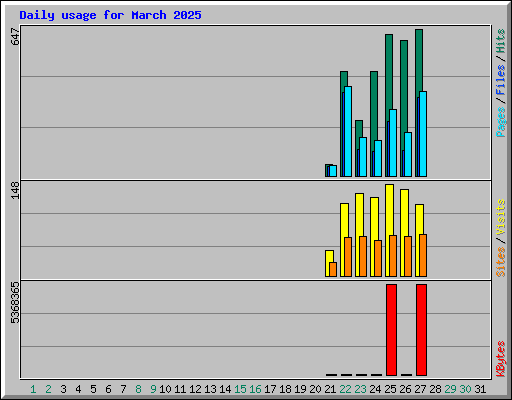
Task: Select day 31 on the axis
Action: 480,389
